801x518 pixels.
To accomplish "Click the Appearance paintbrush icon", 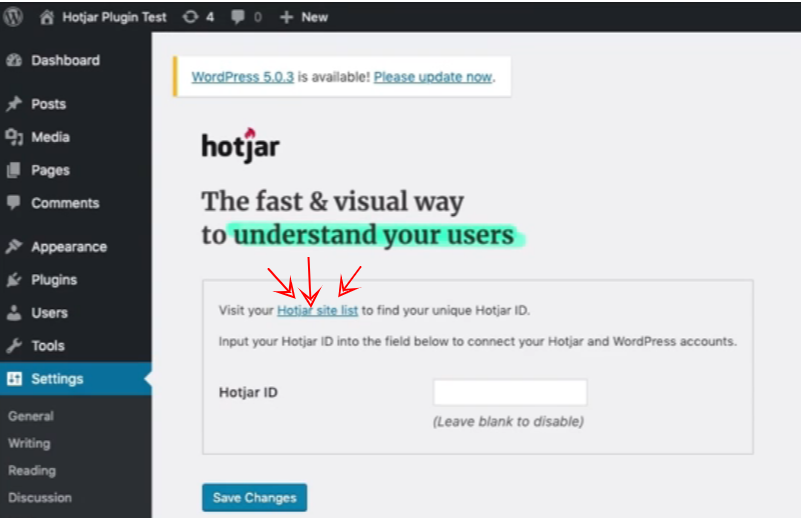I will [x=14, y=247].
